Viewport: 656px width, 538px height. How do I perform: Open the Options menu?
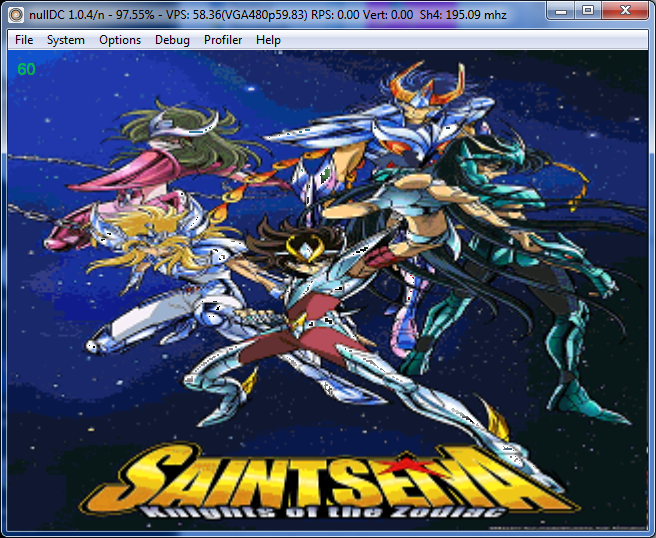(120, 40)
